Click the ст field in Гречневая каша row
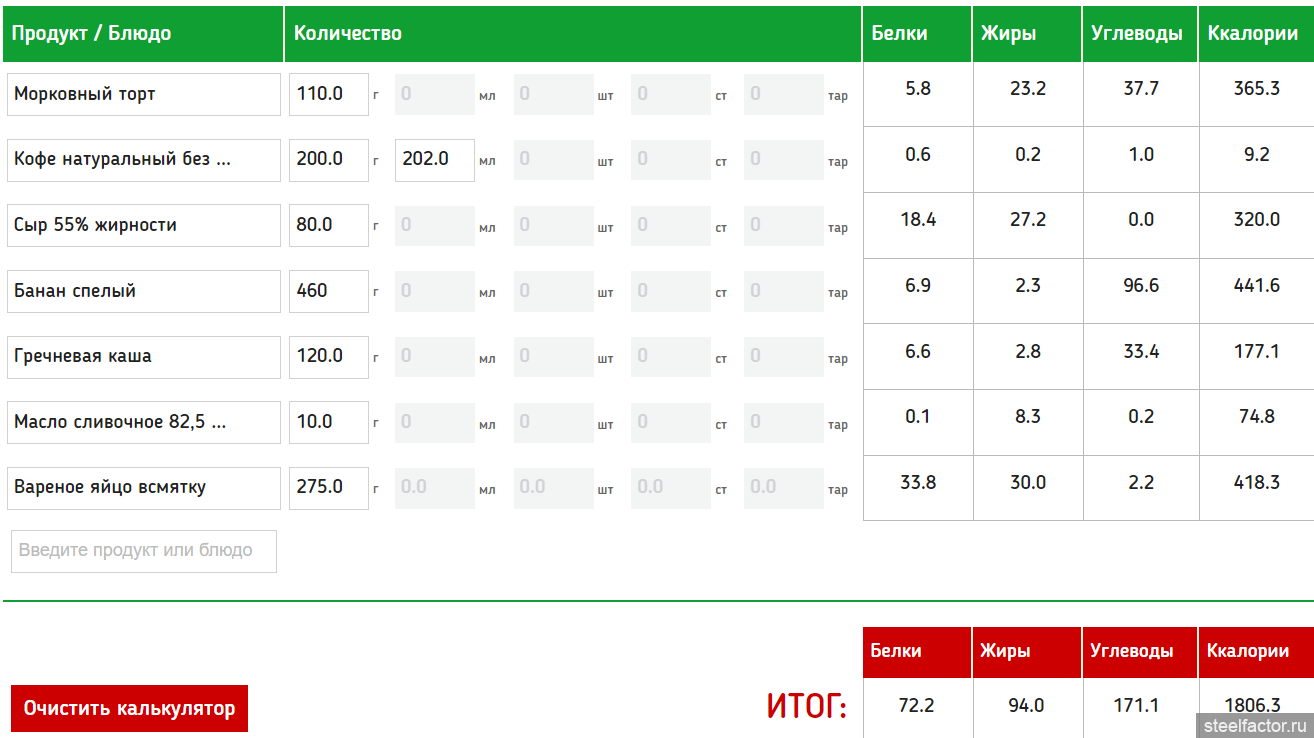Image resolution: width=1314 pixels, height=738 pixels. tap(671, 357)
